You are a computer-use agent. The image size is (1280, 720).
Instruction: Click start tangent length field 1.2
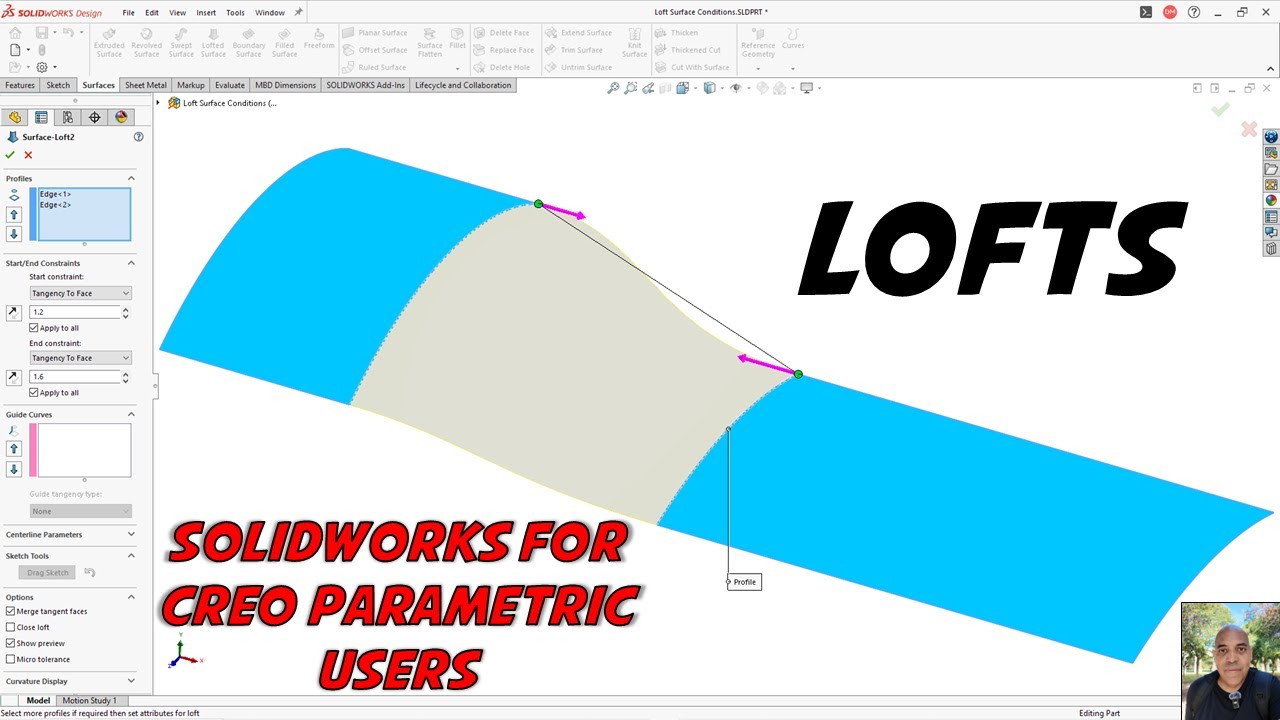74,312
